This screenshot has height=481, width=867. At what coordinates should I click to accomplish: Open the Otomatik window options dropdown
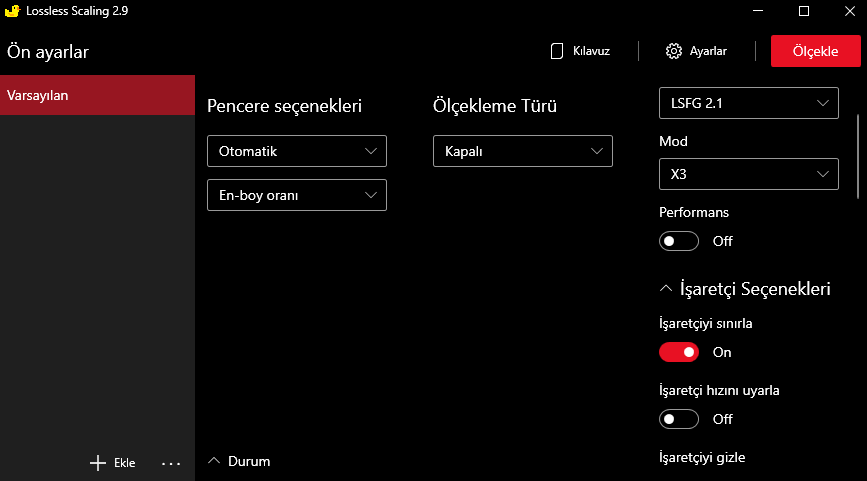[297, 151]
